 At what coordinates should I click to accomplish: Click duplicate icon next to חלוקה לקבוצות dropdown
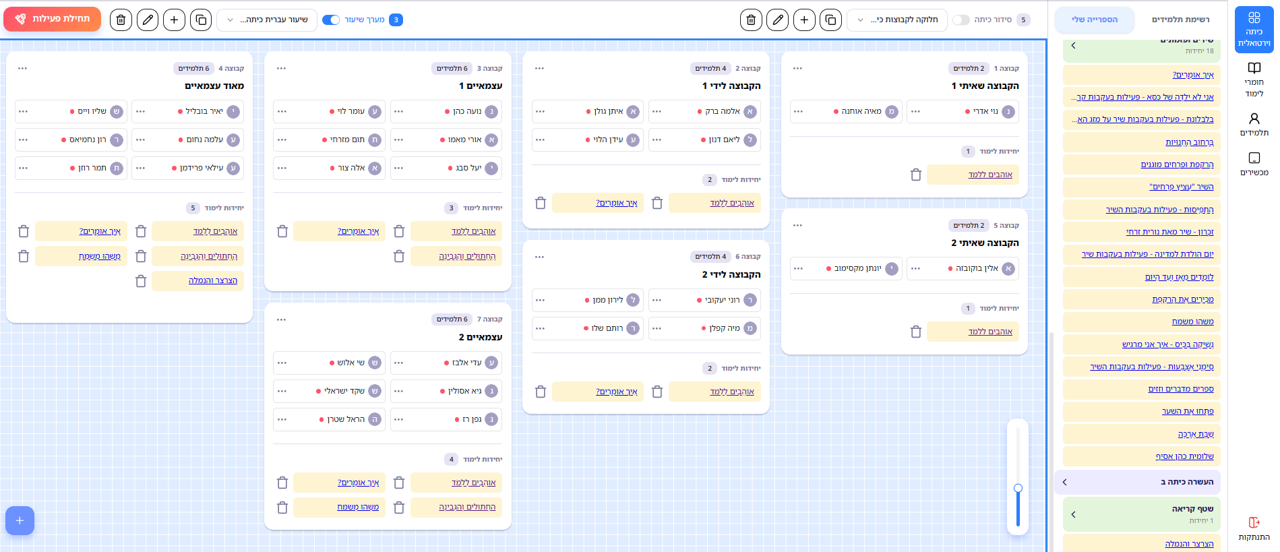click(830, 20)
